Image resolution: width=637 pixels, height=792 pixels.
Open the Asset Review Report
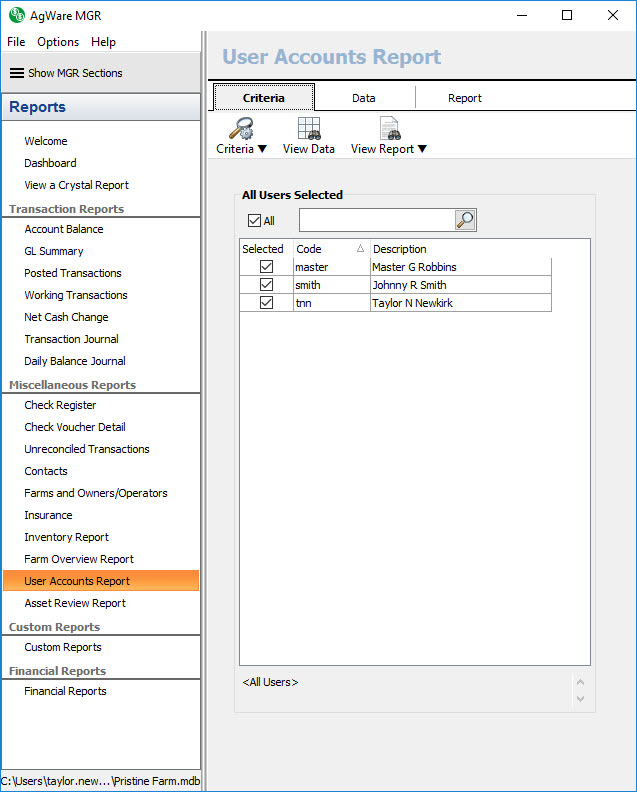tap(75, 603)
